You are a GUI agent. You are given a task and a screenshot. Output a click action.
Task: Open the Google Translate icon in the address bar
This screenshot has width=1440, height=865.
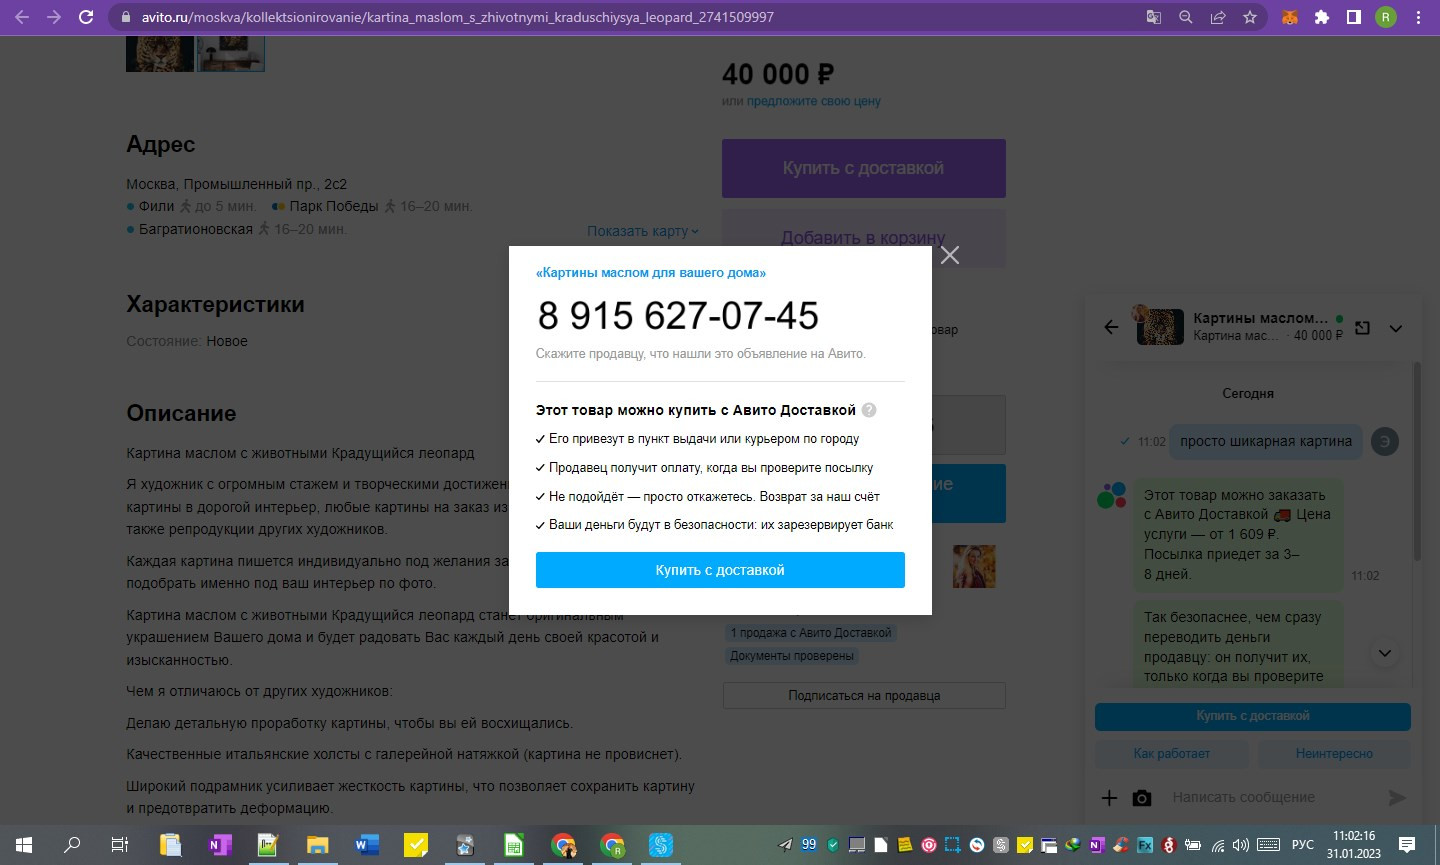[x=1154, y=17]
